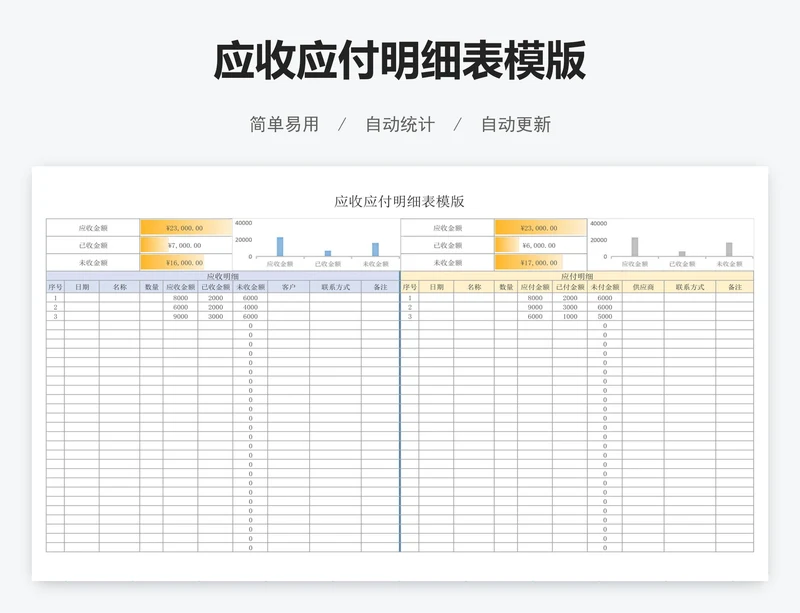This screenshot has width=800, height=613.
Task: Click the large heading 应收应付明细表模版
Action: [399, 61]
